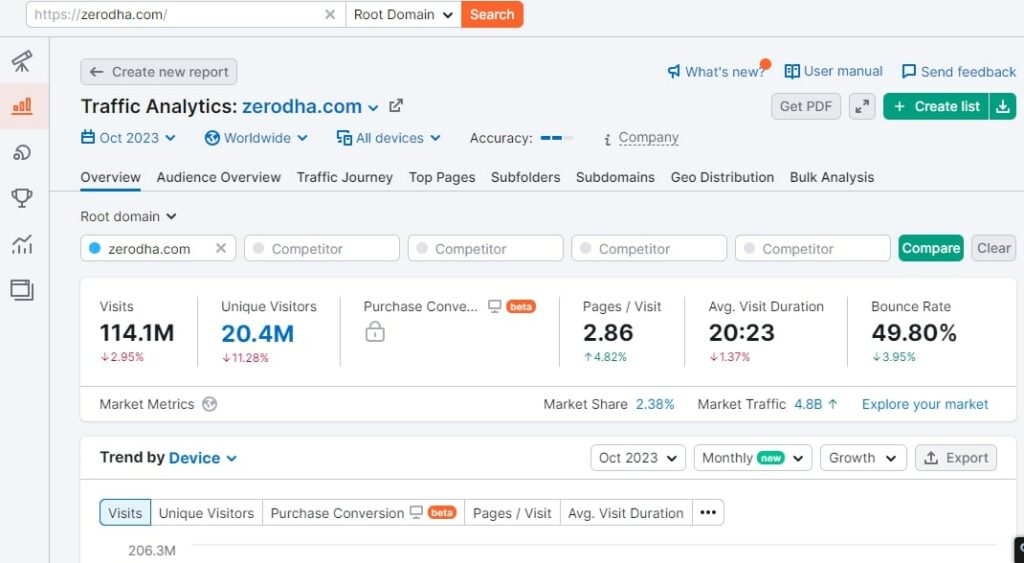
Task: Clear the URL search field with X
Action: point(330,14)
